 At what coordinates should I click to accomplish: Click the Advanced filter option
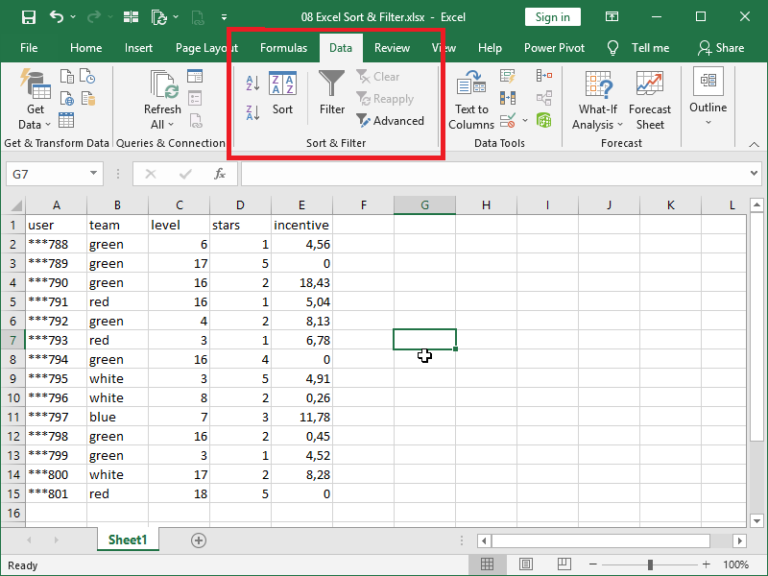coord(390,121)
